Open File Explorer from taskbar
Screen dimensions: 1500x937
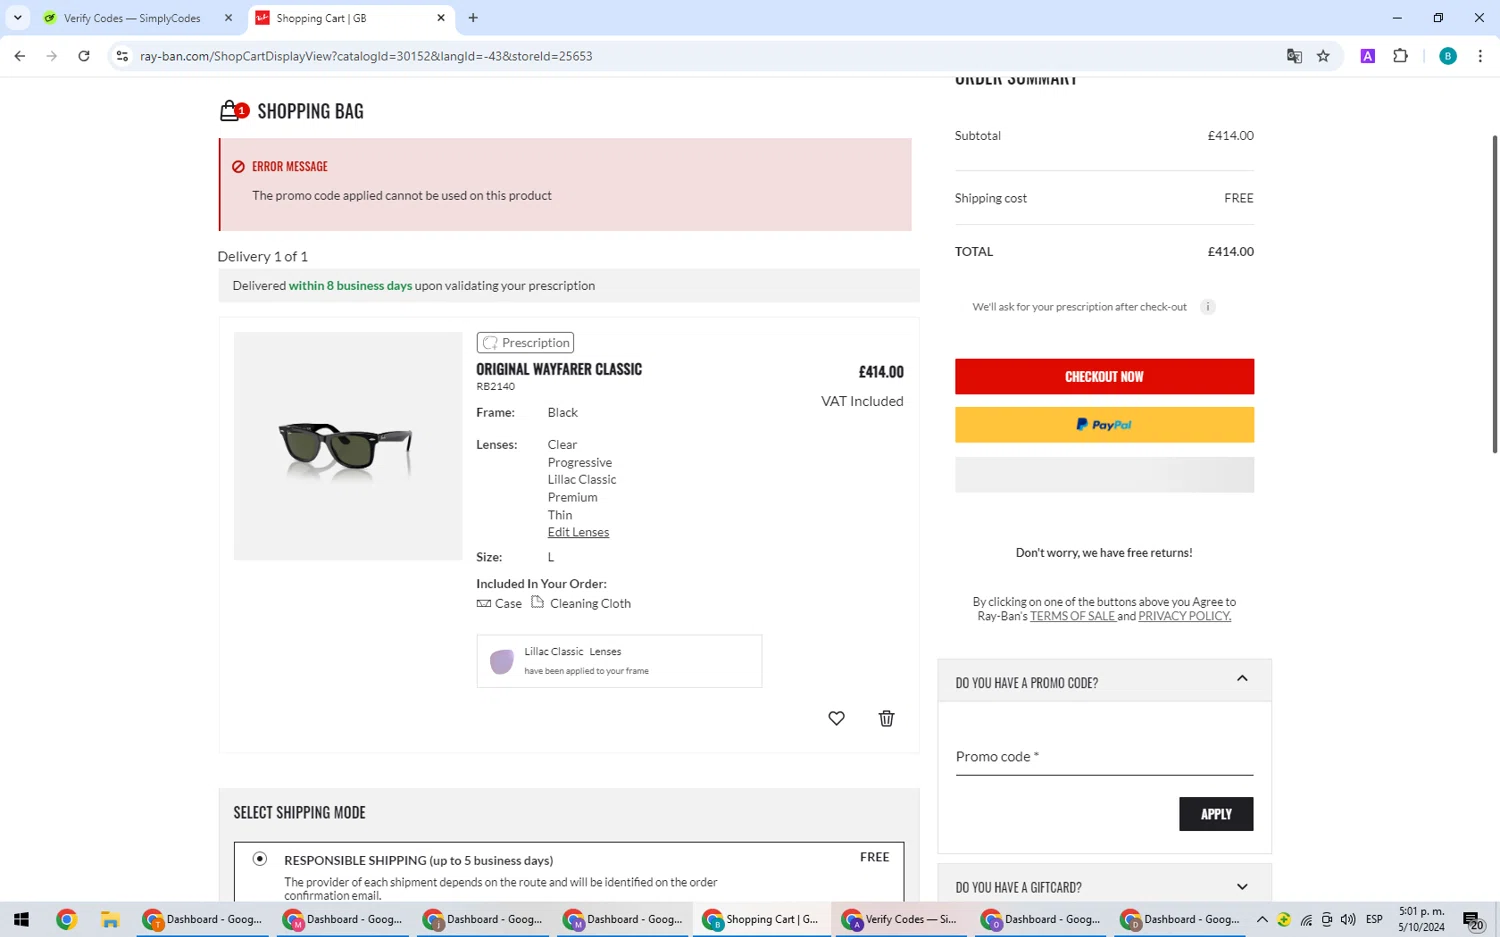coord(110,919)
